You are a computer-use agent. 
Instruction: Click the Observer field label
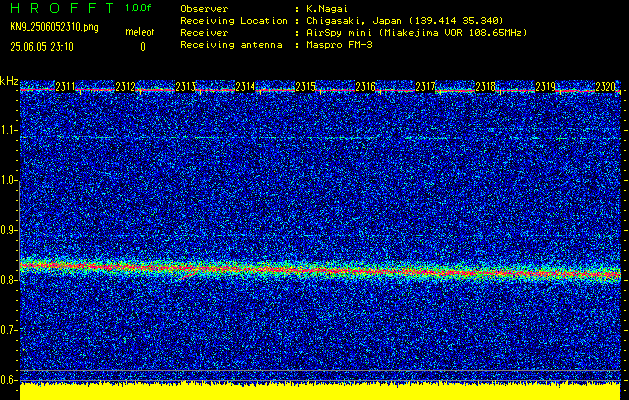204,9
